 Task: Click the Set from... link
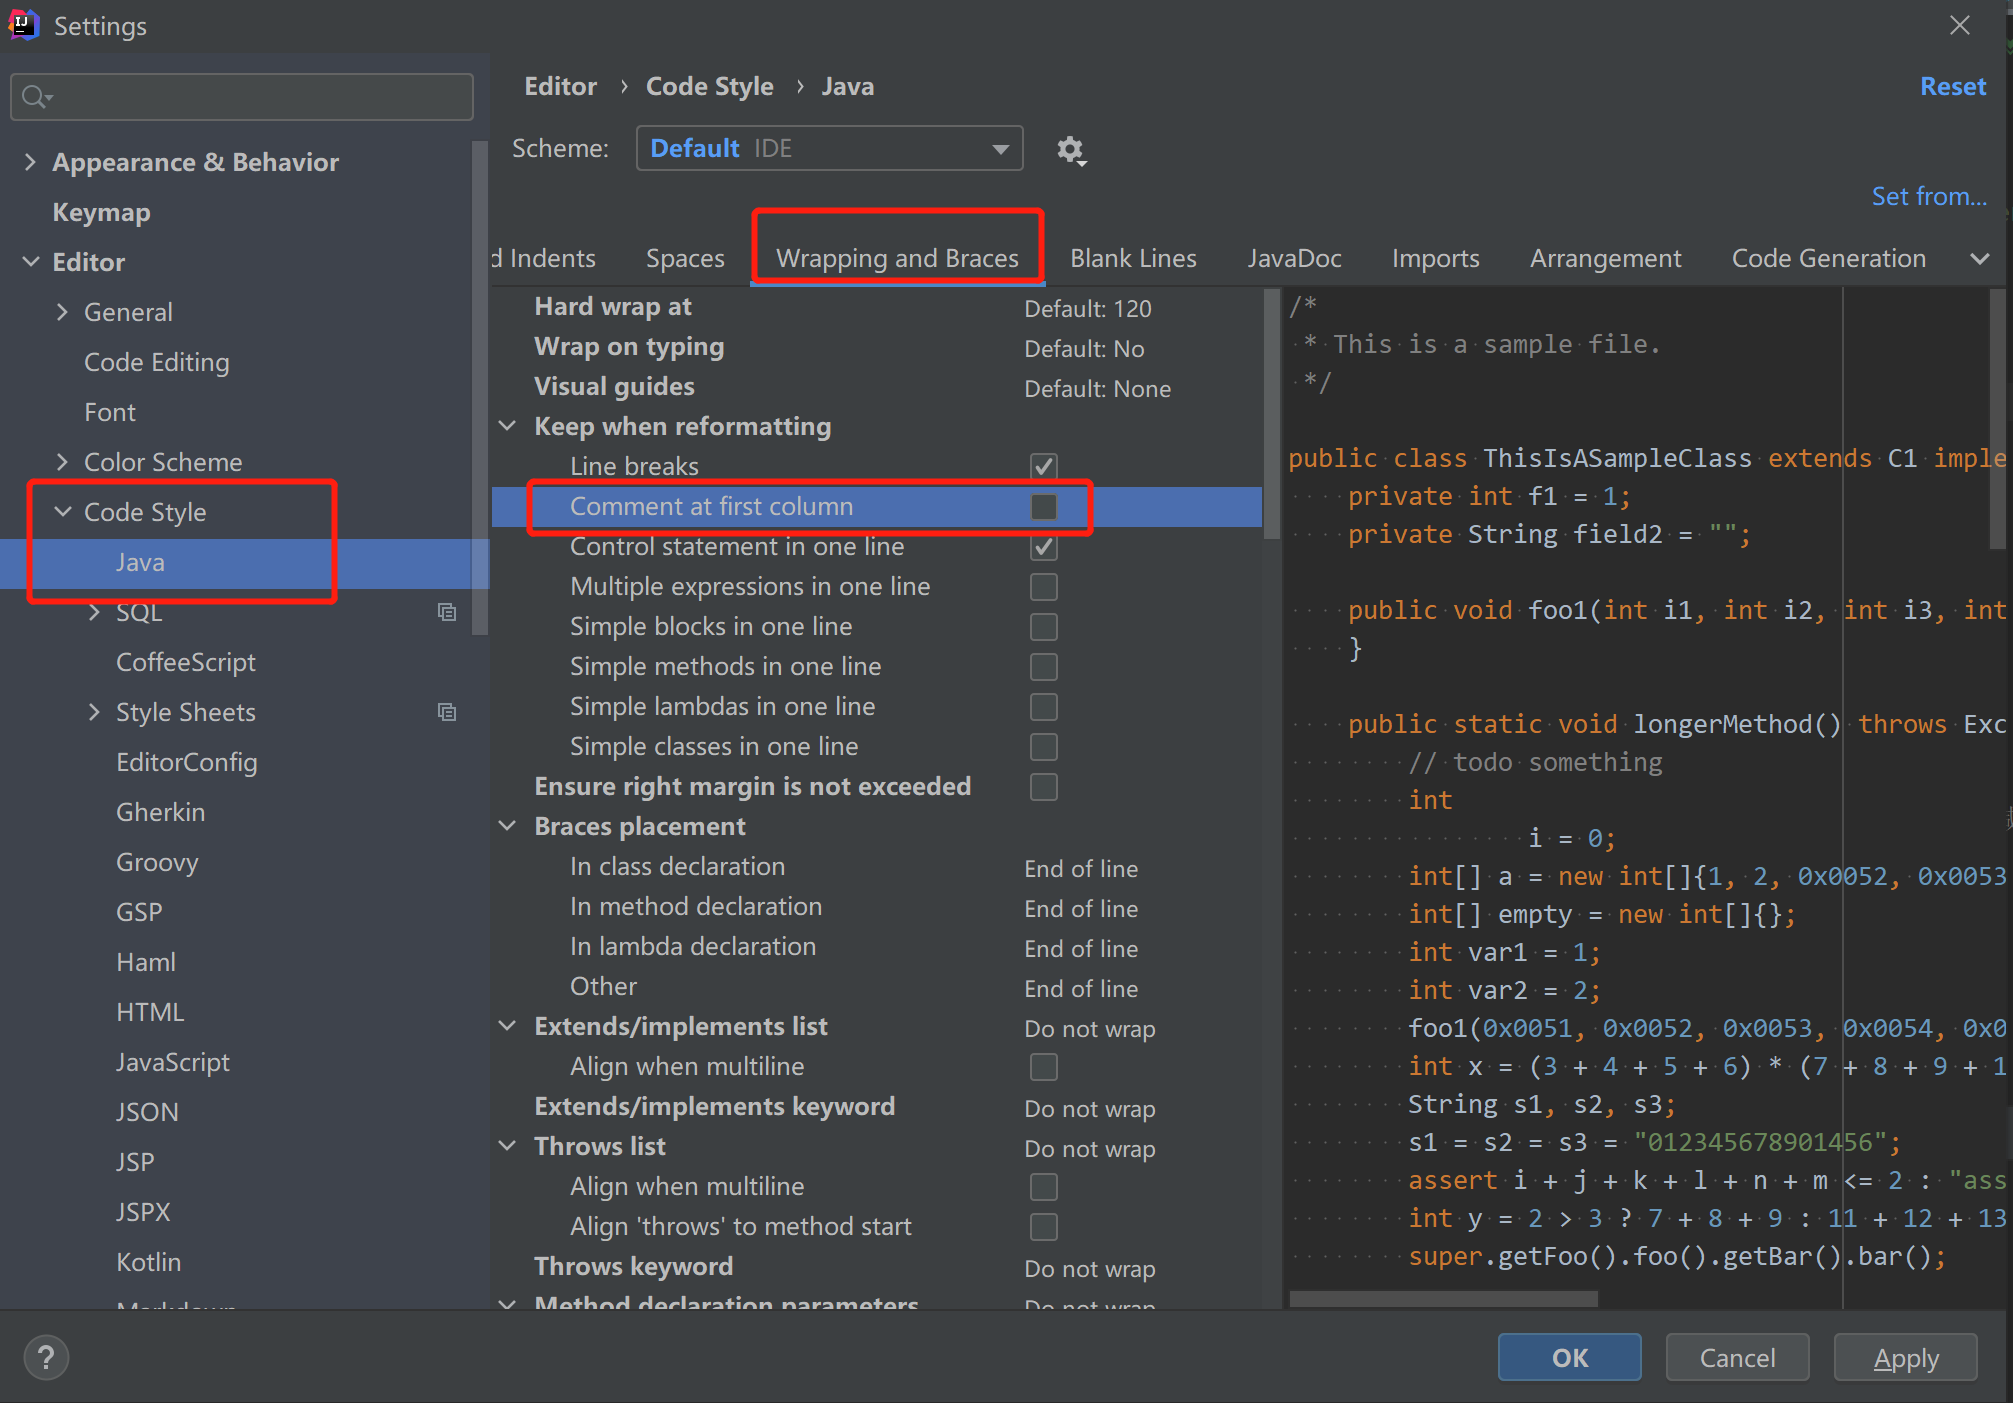click(x=1928, y=197)
